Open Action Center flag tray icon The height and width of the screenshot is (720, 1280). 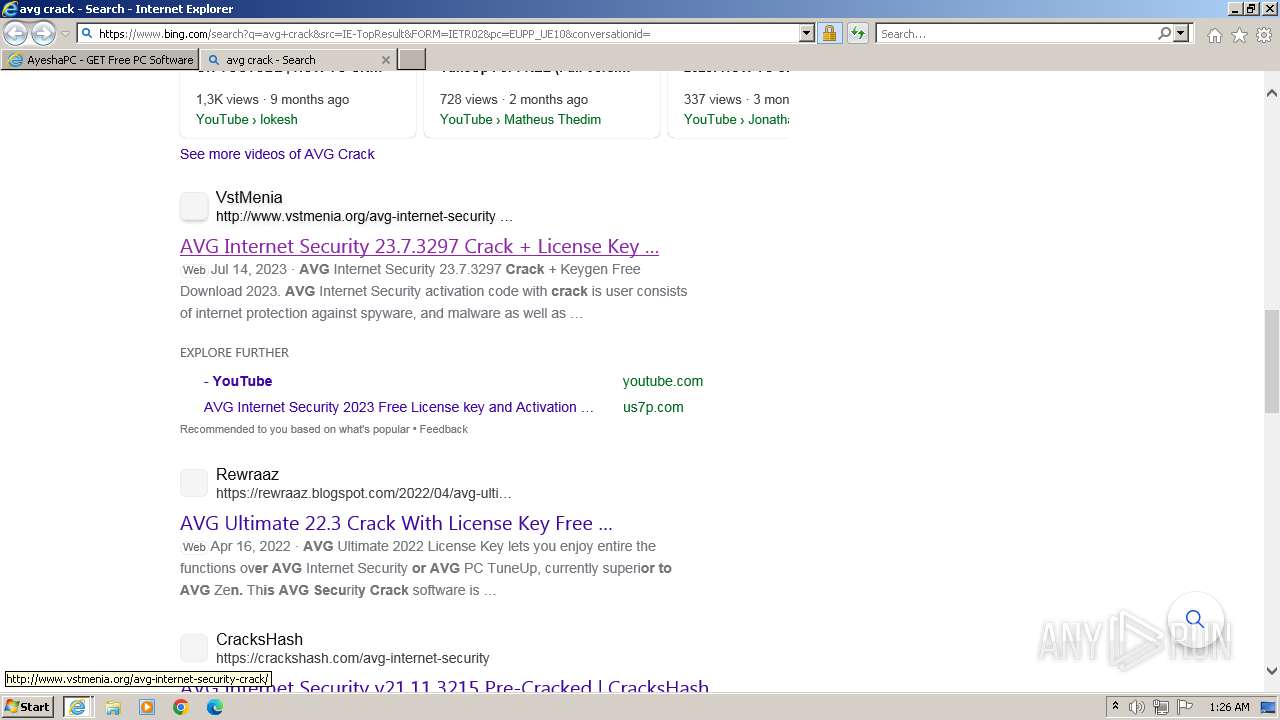1185,707
